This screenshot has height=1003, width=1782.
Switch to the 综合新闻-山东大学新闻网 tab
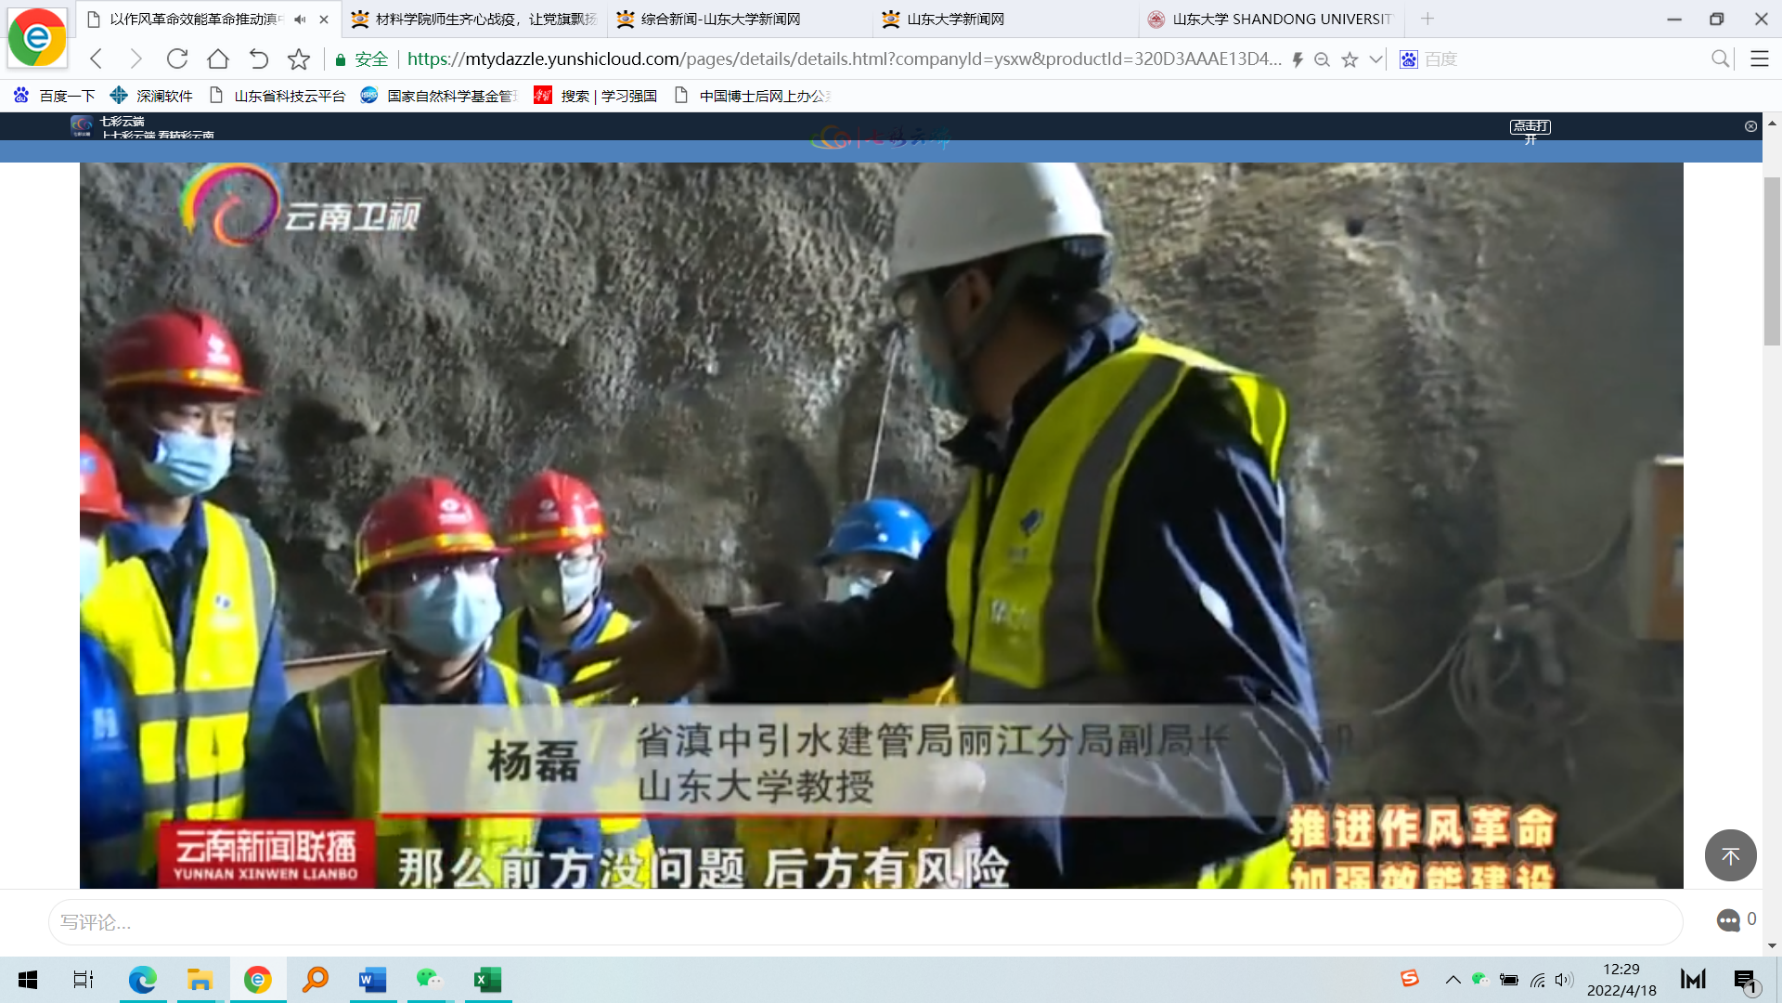(x=720, y=19)
